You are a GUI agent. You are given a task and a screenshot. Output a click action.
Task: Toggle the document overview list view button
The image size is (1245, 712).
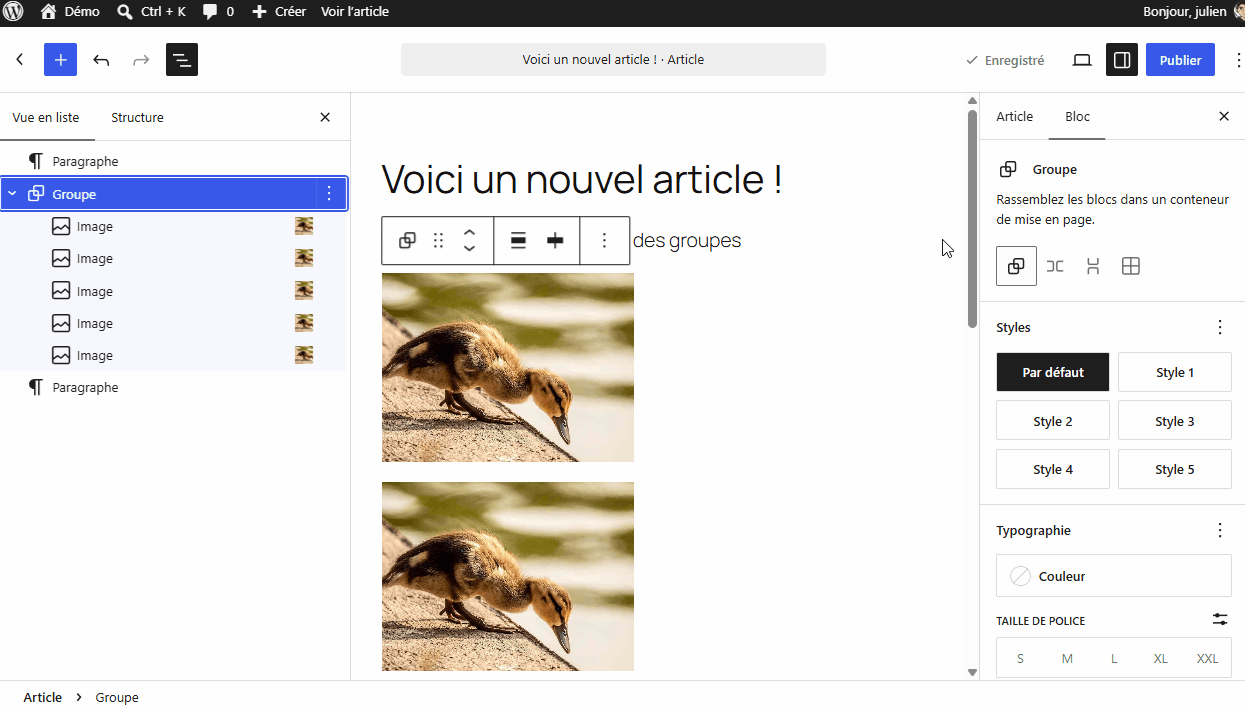[x=182, y=60]
